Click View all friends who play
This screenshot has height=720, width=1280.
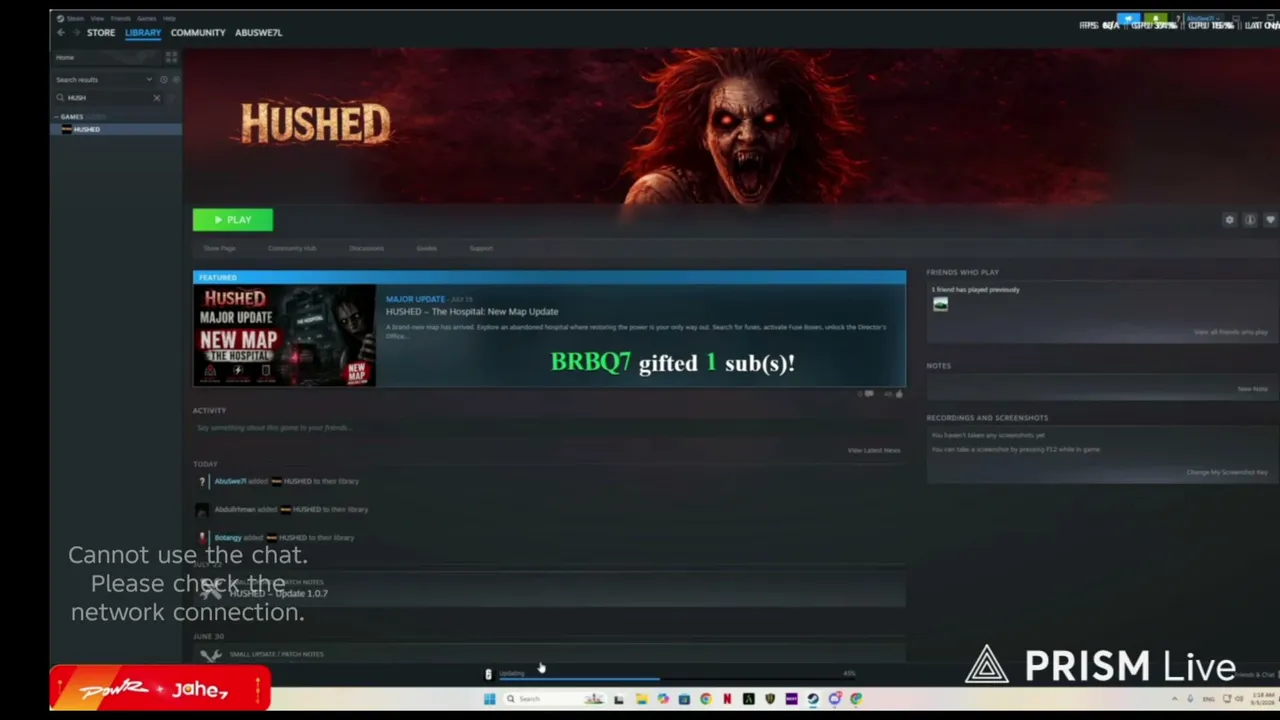(1231, 332)
